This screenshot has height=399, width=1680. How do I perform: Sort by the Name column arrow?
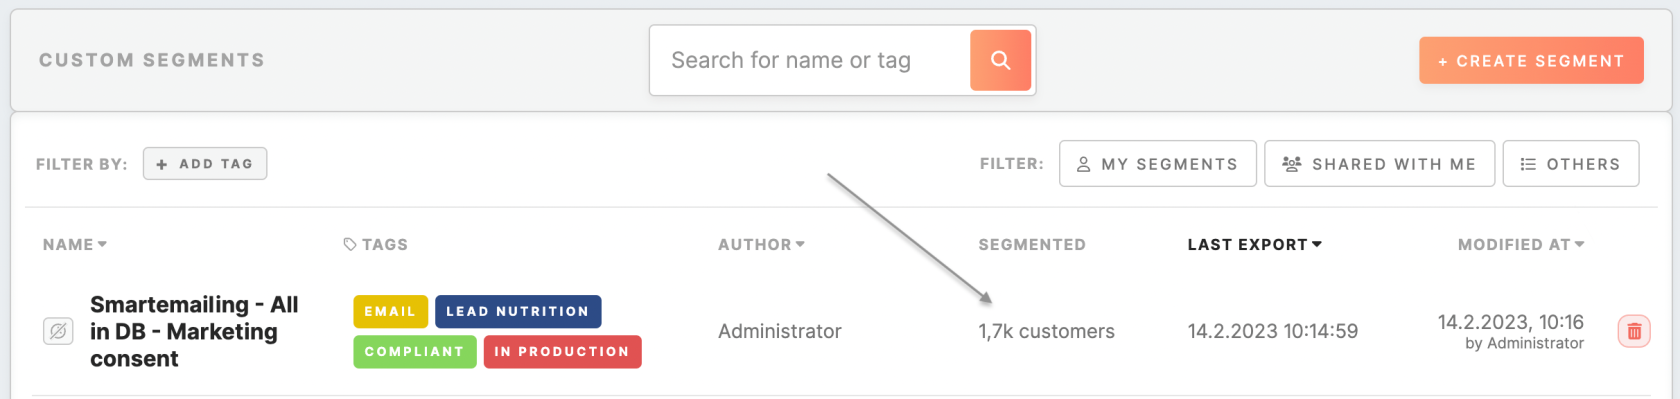102,244
